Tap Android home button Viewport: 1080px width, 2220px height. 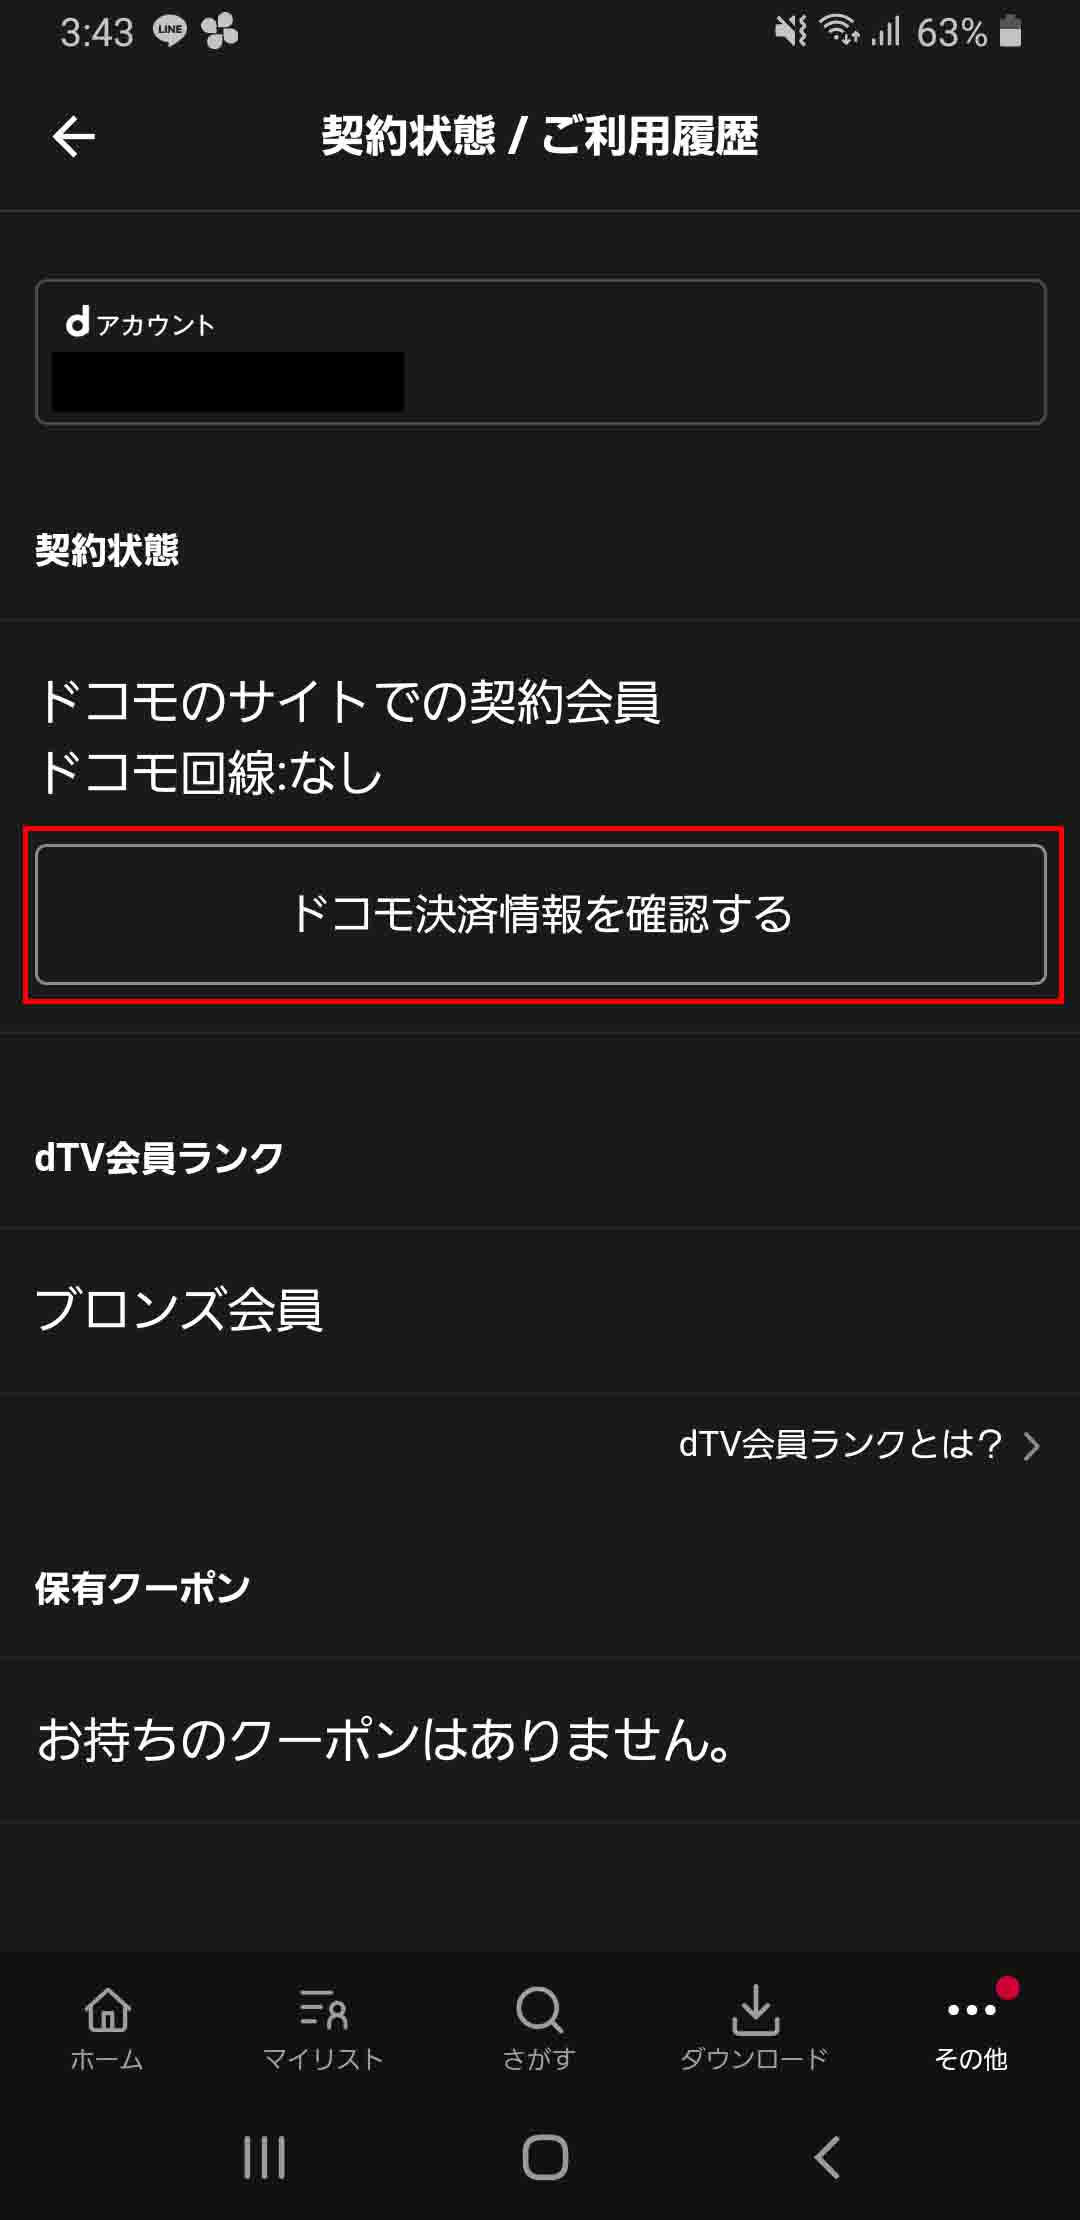[x=545, y=2157]
